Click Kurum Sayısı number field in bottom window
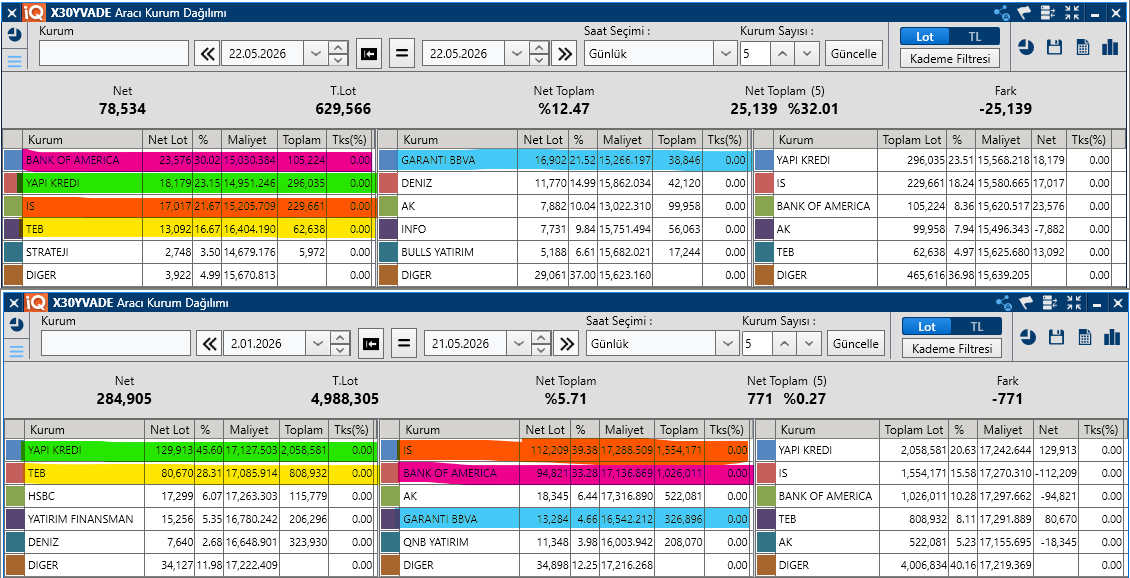The height and width of the screenshot is (578, 1130). click(x=757, y=344)
